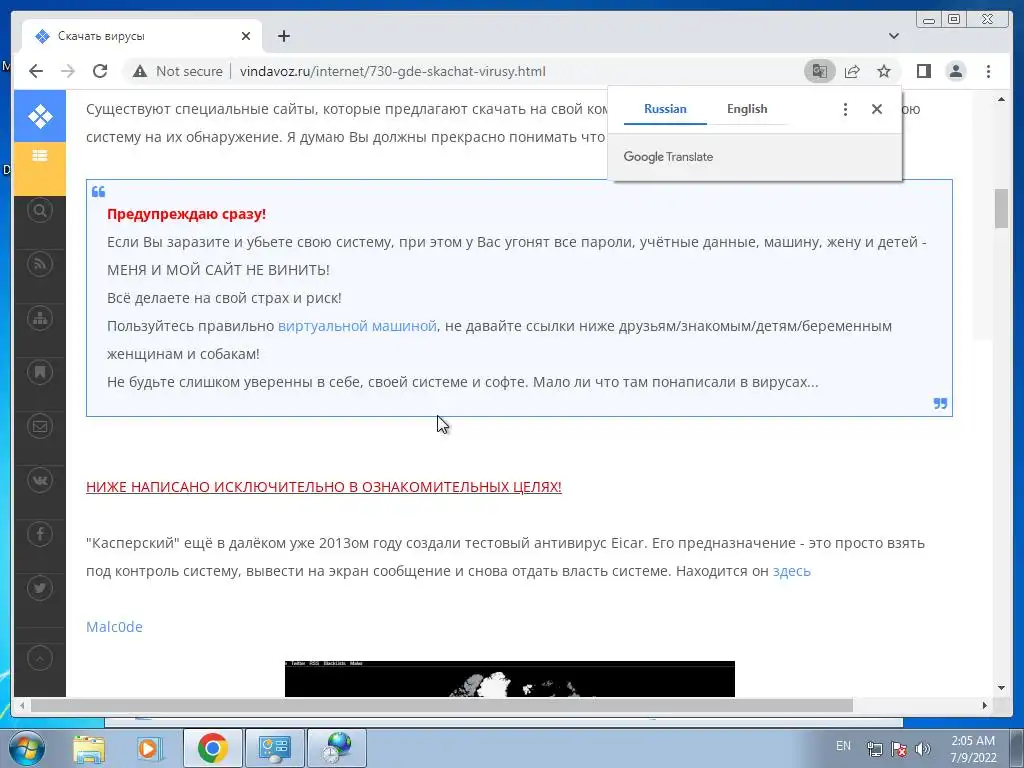Click the bookmark sidebar icon

tap(40, 372)
